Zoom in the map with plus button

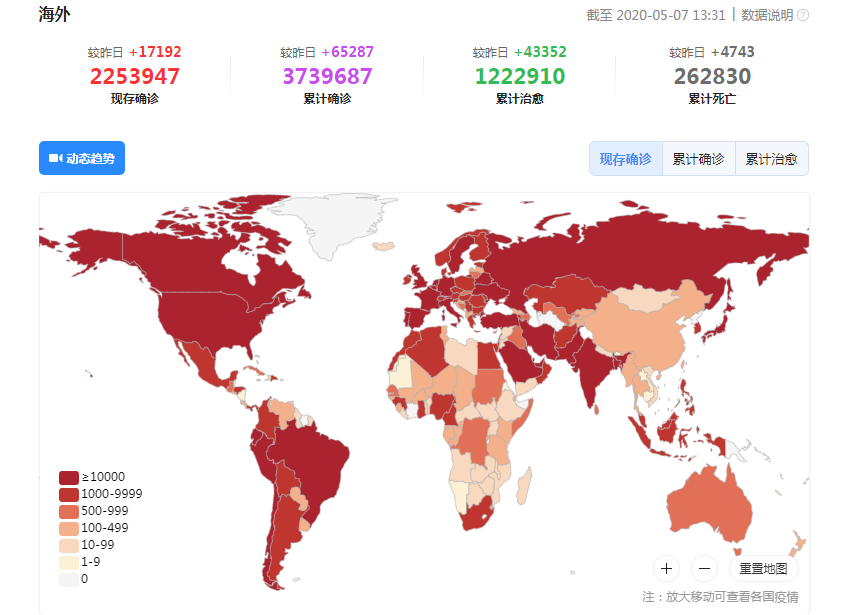coord(667,568)
